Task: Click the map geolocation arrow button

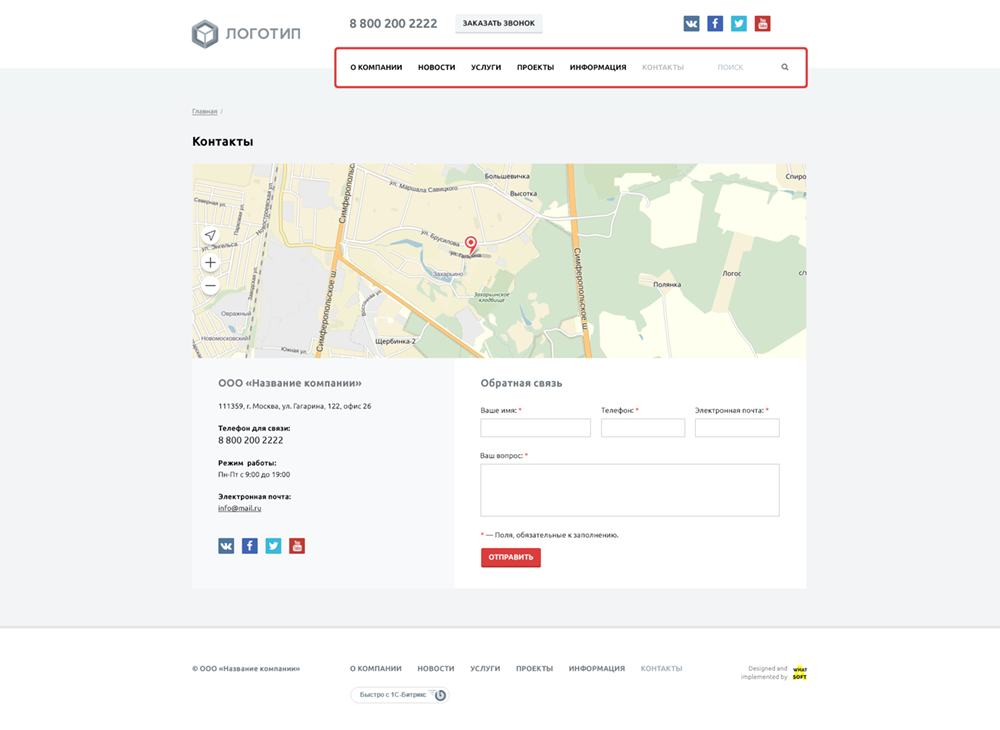Action: coord(210,236)
